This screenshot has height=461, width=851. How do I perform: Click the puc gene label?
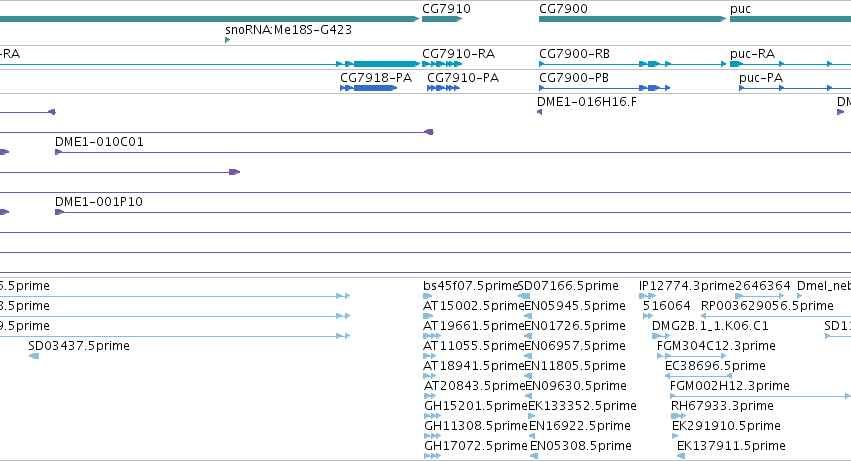point(740,9)
